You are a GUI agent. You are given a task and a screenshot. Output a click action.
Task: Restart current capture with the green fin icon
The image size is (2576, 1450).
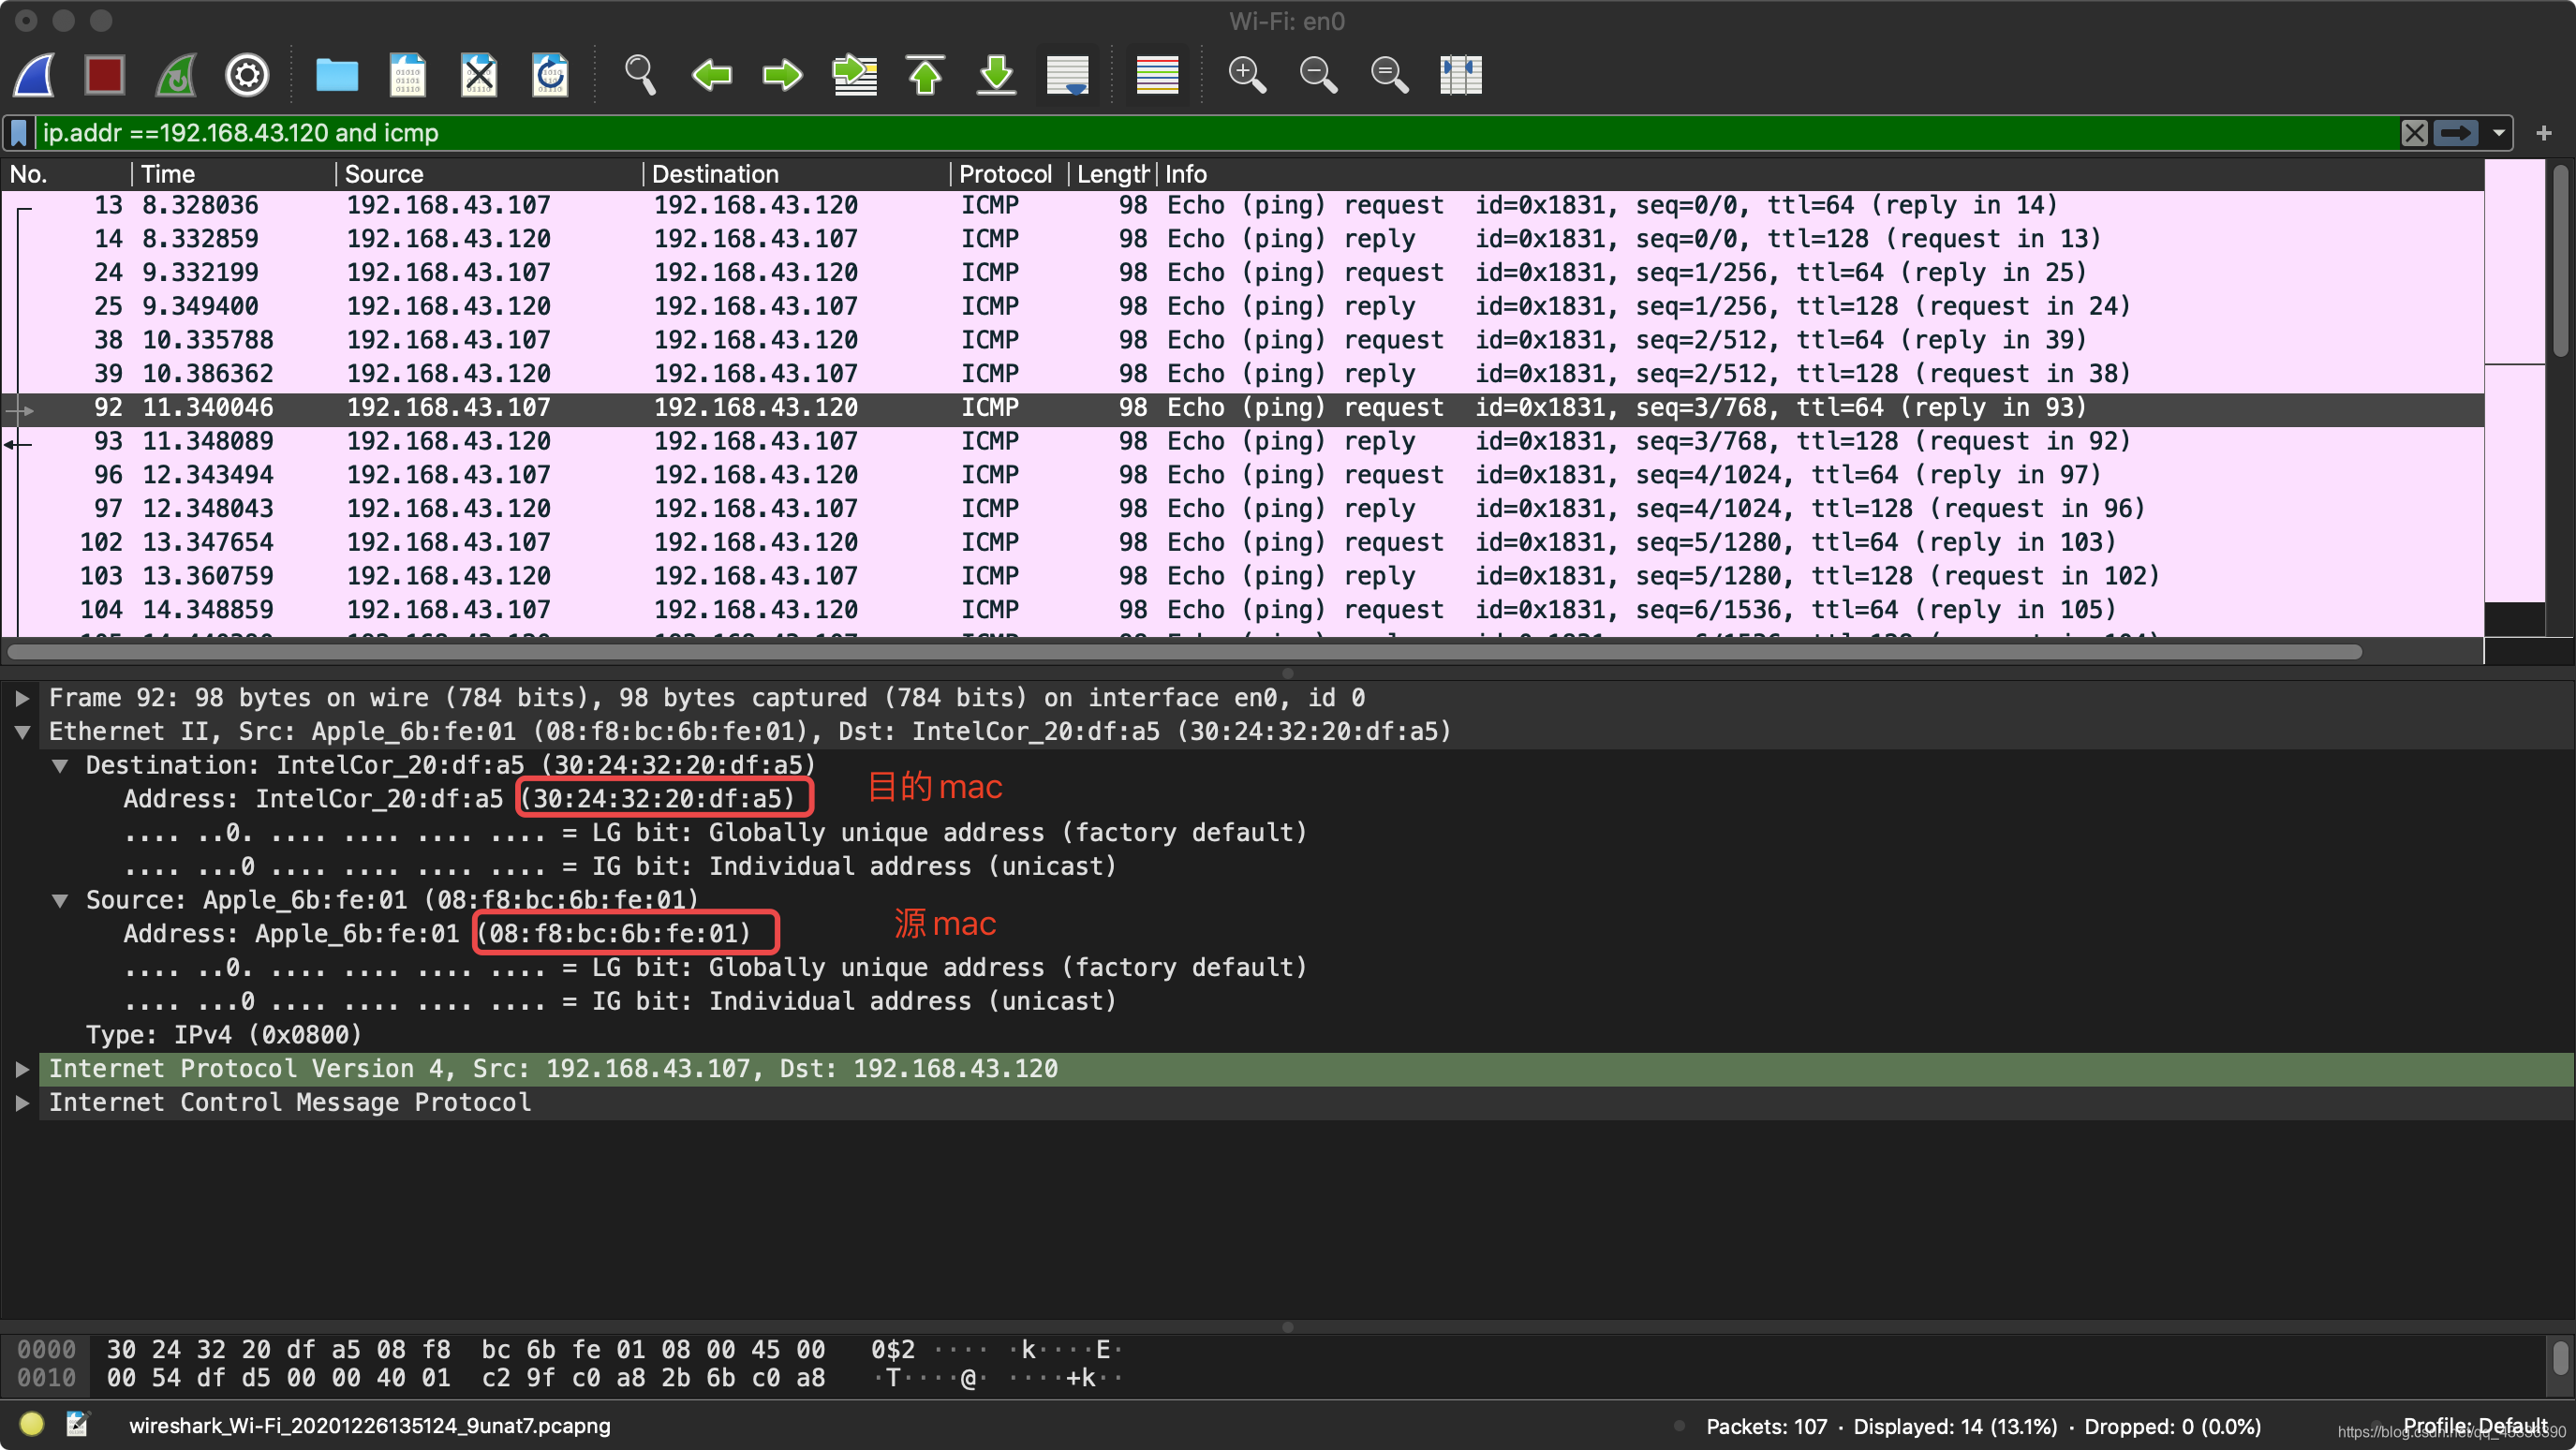coord(176,76)
